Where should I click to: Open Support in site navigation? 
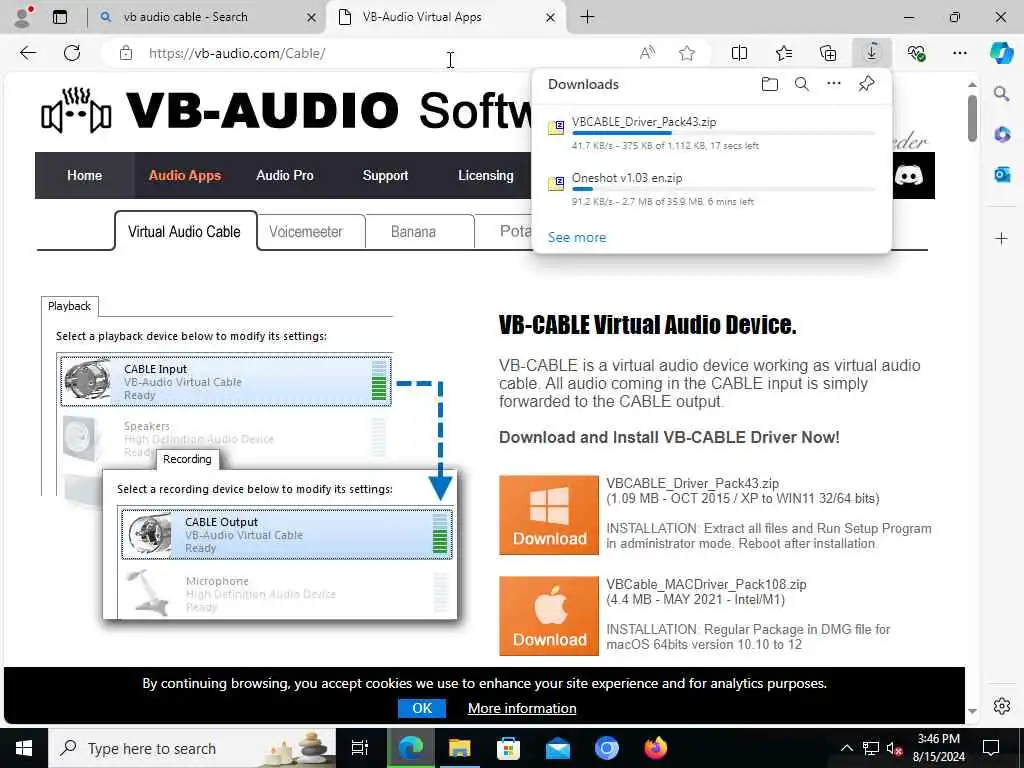click(385, 175)
